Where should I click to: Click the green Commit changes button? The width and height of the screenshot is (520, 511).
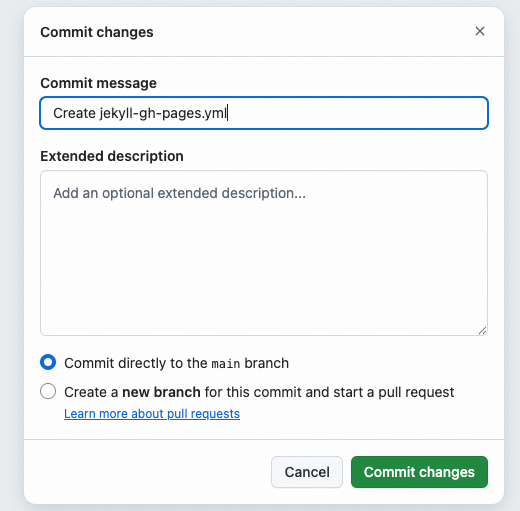[419, 472]
